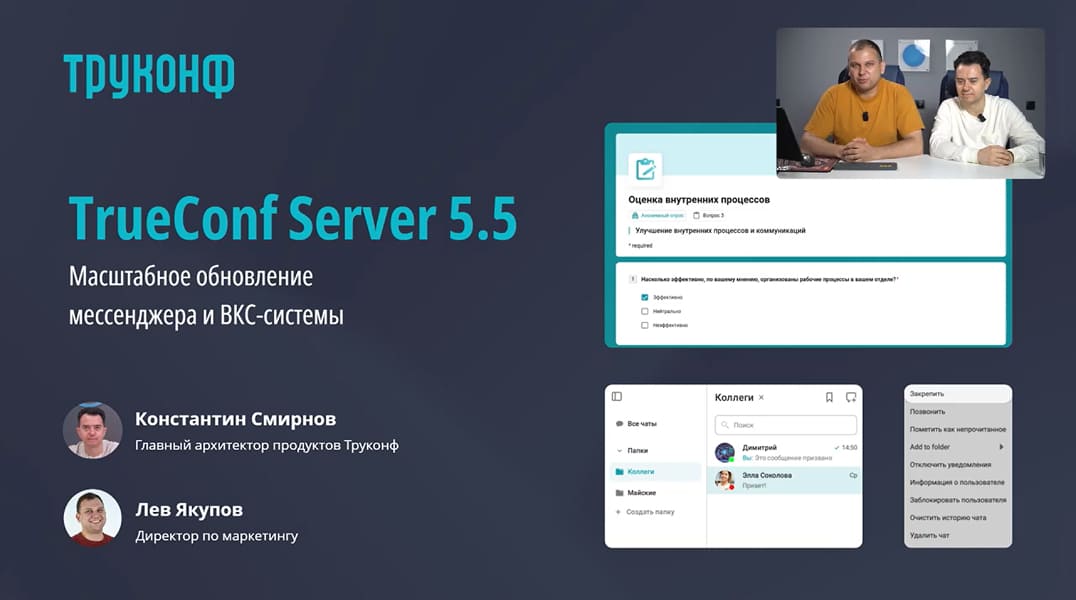Uncheck the Эффективно checkbox
Viewport: 1076px width, 600px height.
click(645, 297)
